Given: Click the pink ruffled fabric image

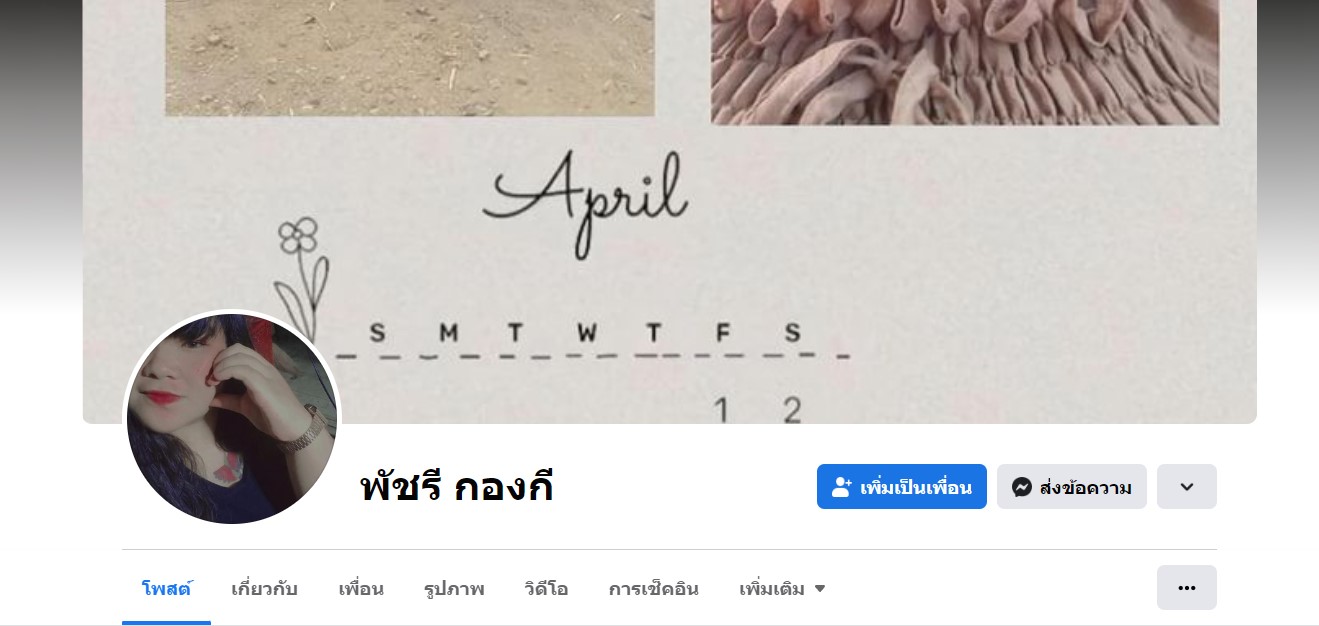Looking at the screenshot, I should click(x=965, y=62).
